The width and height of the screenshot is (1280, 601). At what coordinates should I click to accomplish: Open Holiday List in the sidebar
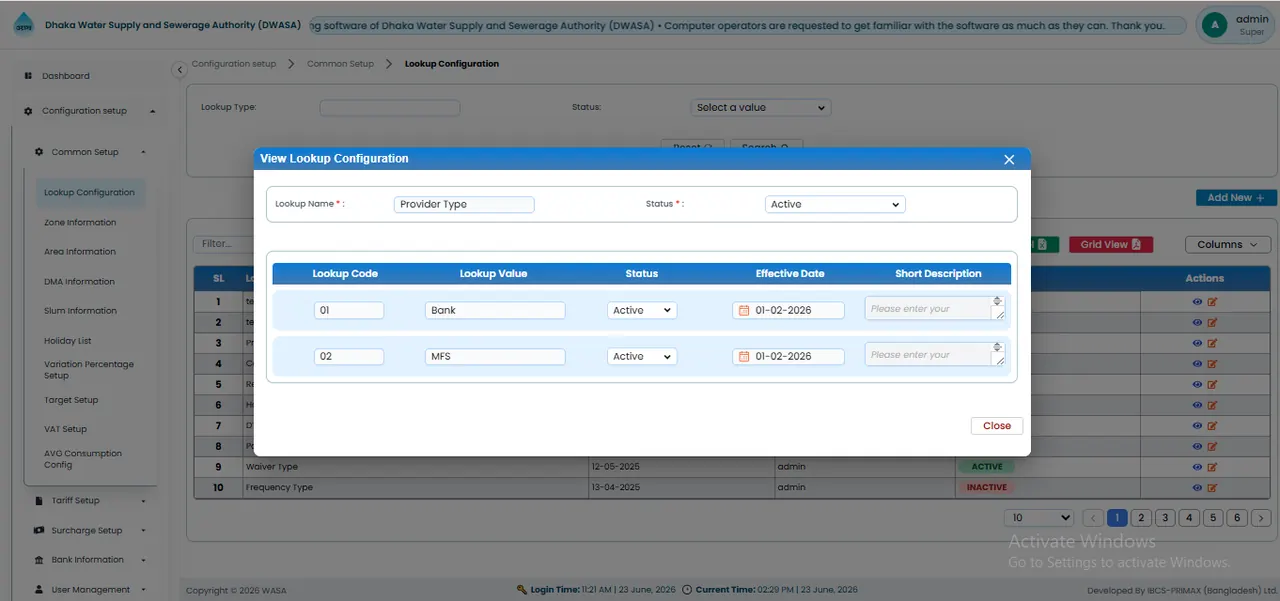[x=67, y=341]
